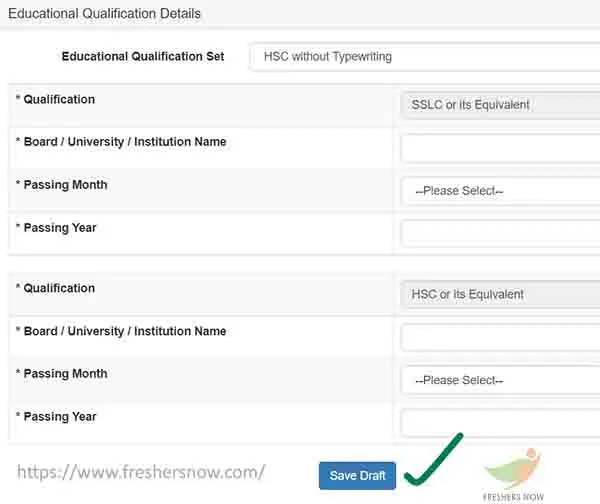Open the Educational Qualification Set dropdown

(424, 57)
